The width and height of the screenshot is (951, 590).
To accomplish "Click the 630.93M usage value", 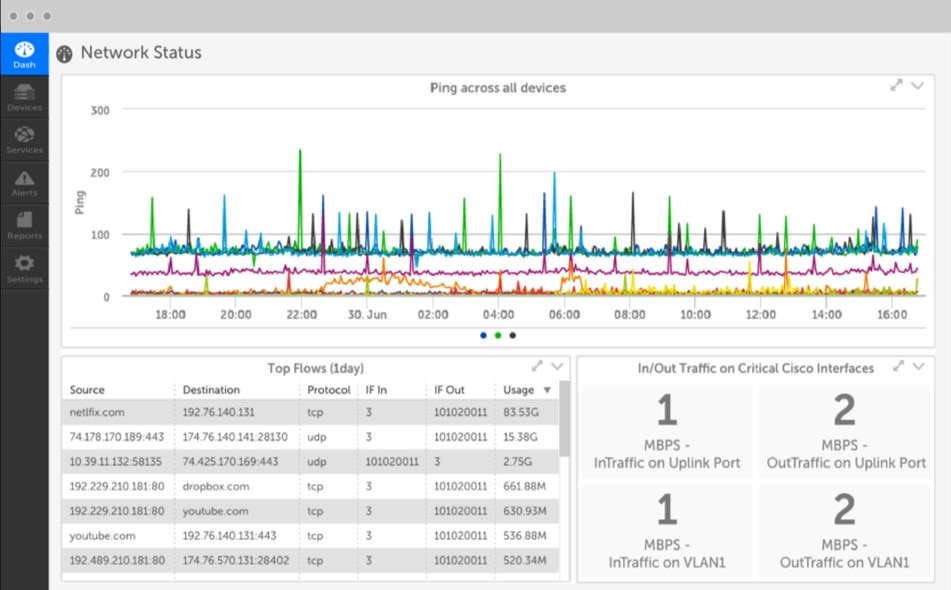I will (525, 511).
